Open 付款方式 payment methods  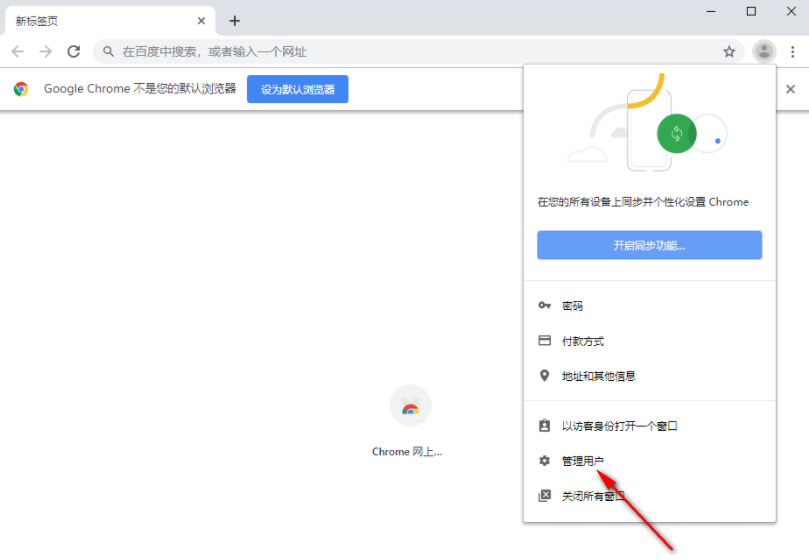[650, 341]
